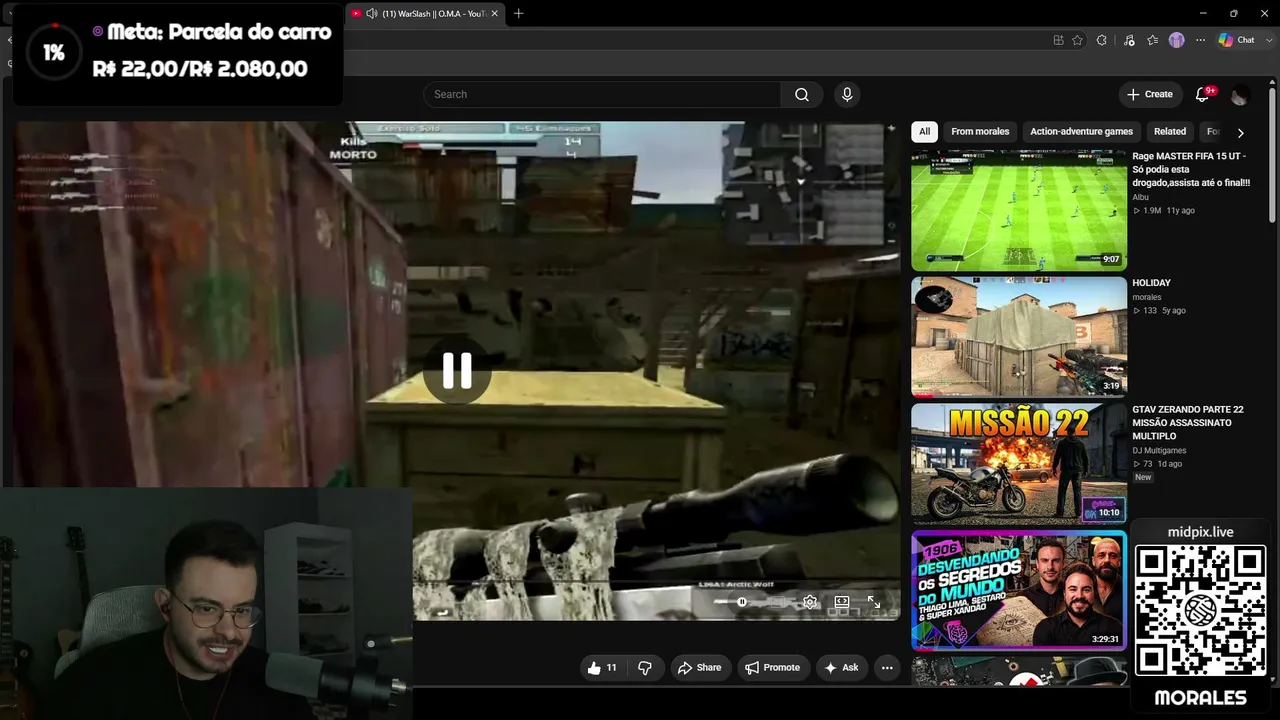The image size is (1280, 720).
Task: Open the MISSÃO 22 GTA V thumbnail
Action: point(1019,464)
